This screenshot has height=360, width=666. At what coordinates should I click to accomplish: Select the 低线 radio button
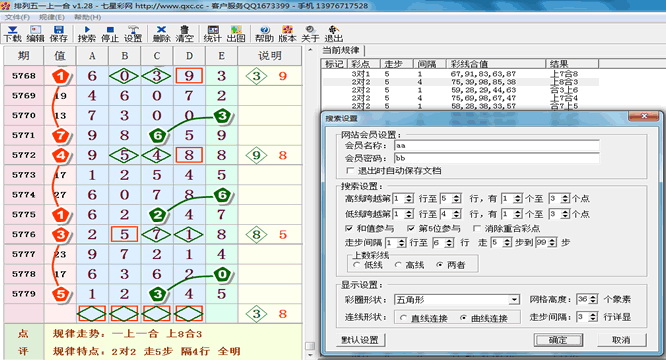[x=357, y=265]
